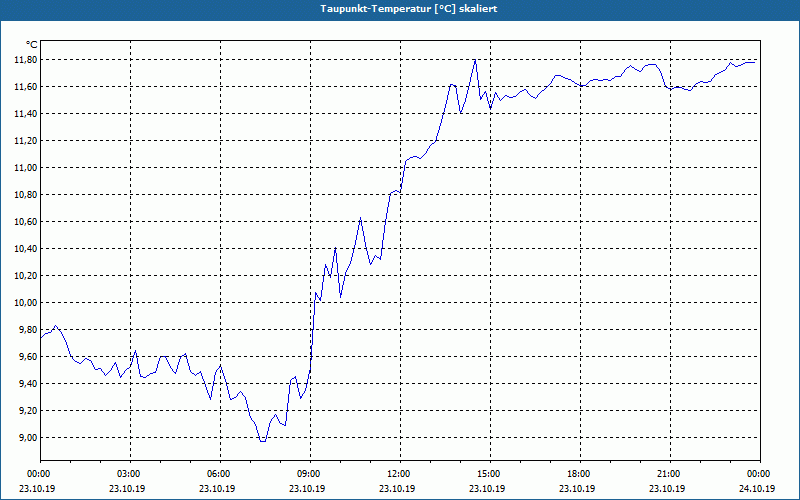Click the 12:00 time label
The height and width of the screenshot is (500, 800).
(x=400, y=474)
